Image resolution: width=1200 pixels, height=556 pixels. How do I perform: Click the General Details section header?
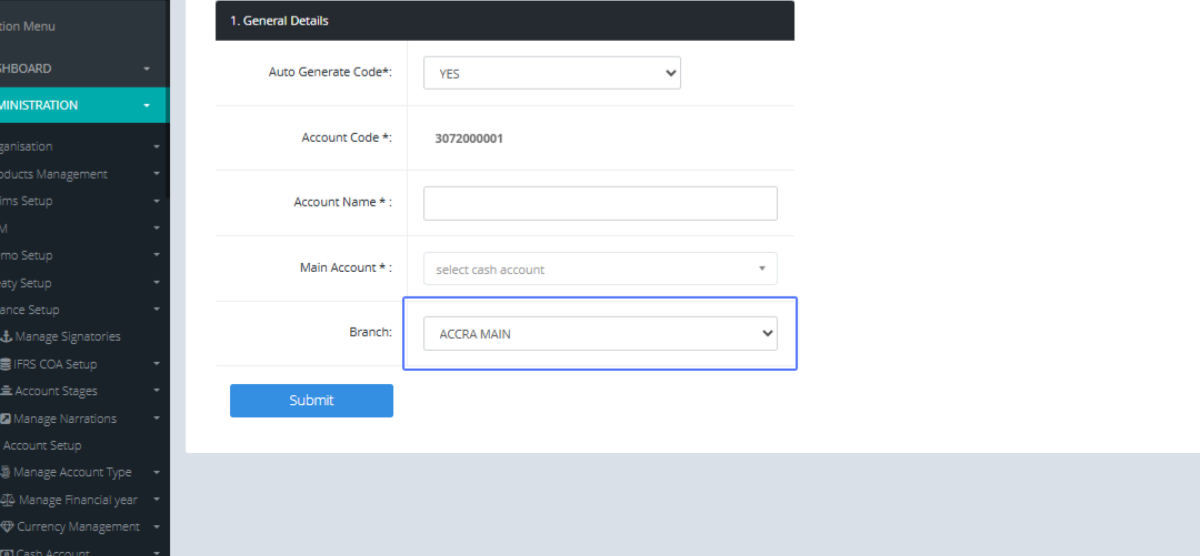504,20
